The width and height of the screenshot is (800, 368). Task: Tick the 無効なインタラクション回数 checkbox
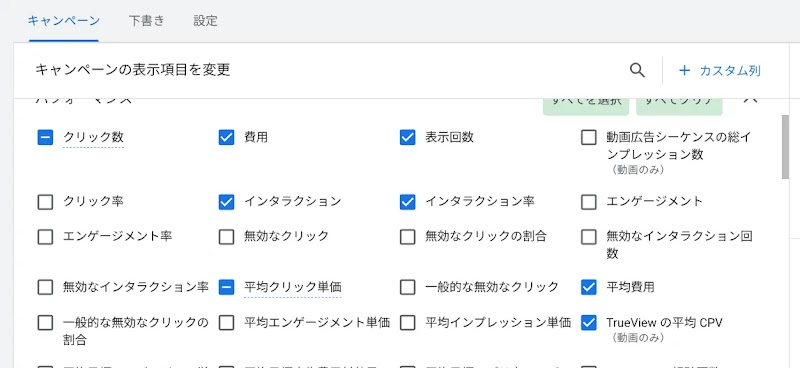(x=589, y=237)
